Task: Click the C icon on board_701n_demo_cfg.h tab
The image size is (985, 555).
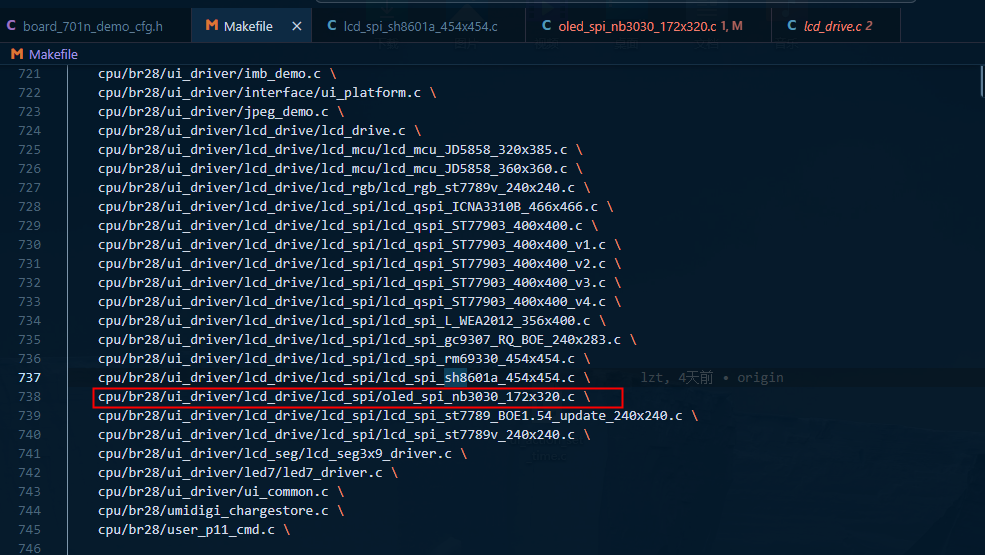Action: point(11,26)
